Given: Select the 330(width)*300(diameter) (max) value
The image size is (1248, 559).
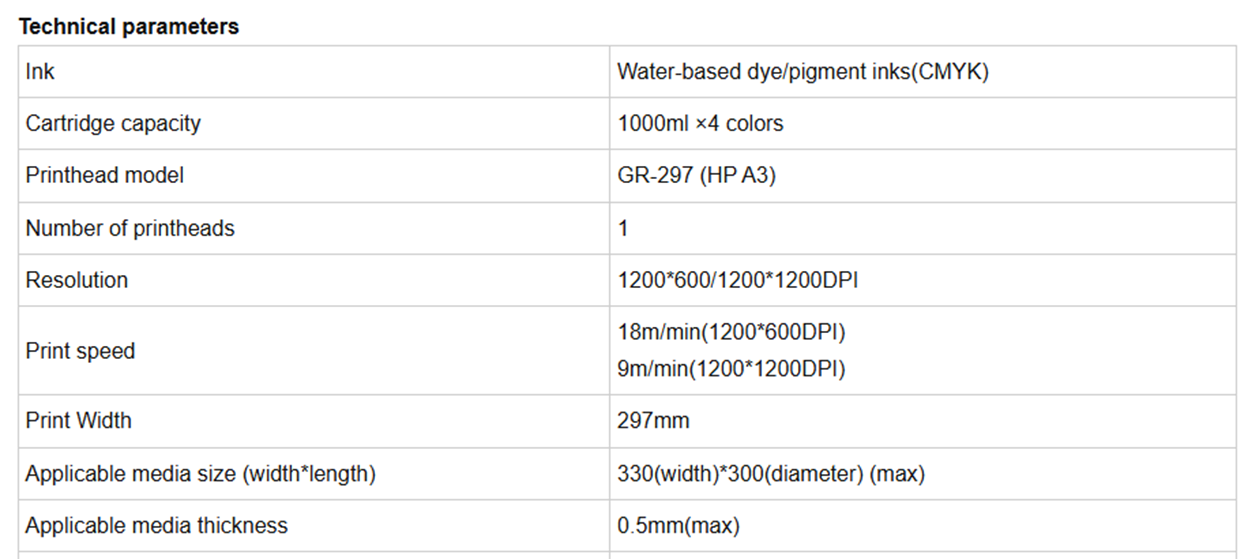Looking at the screenshot, I should click(771, 474).
